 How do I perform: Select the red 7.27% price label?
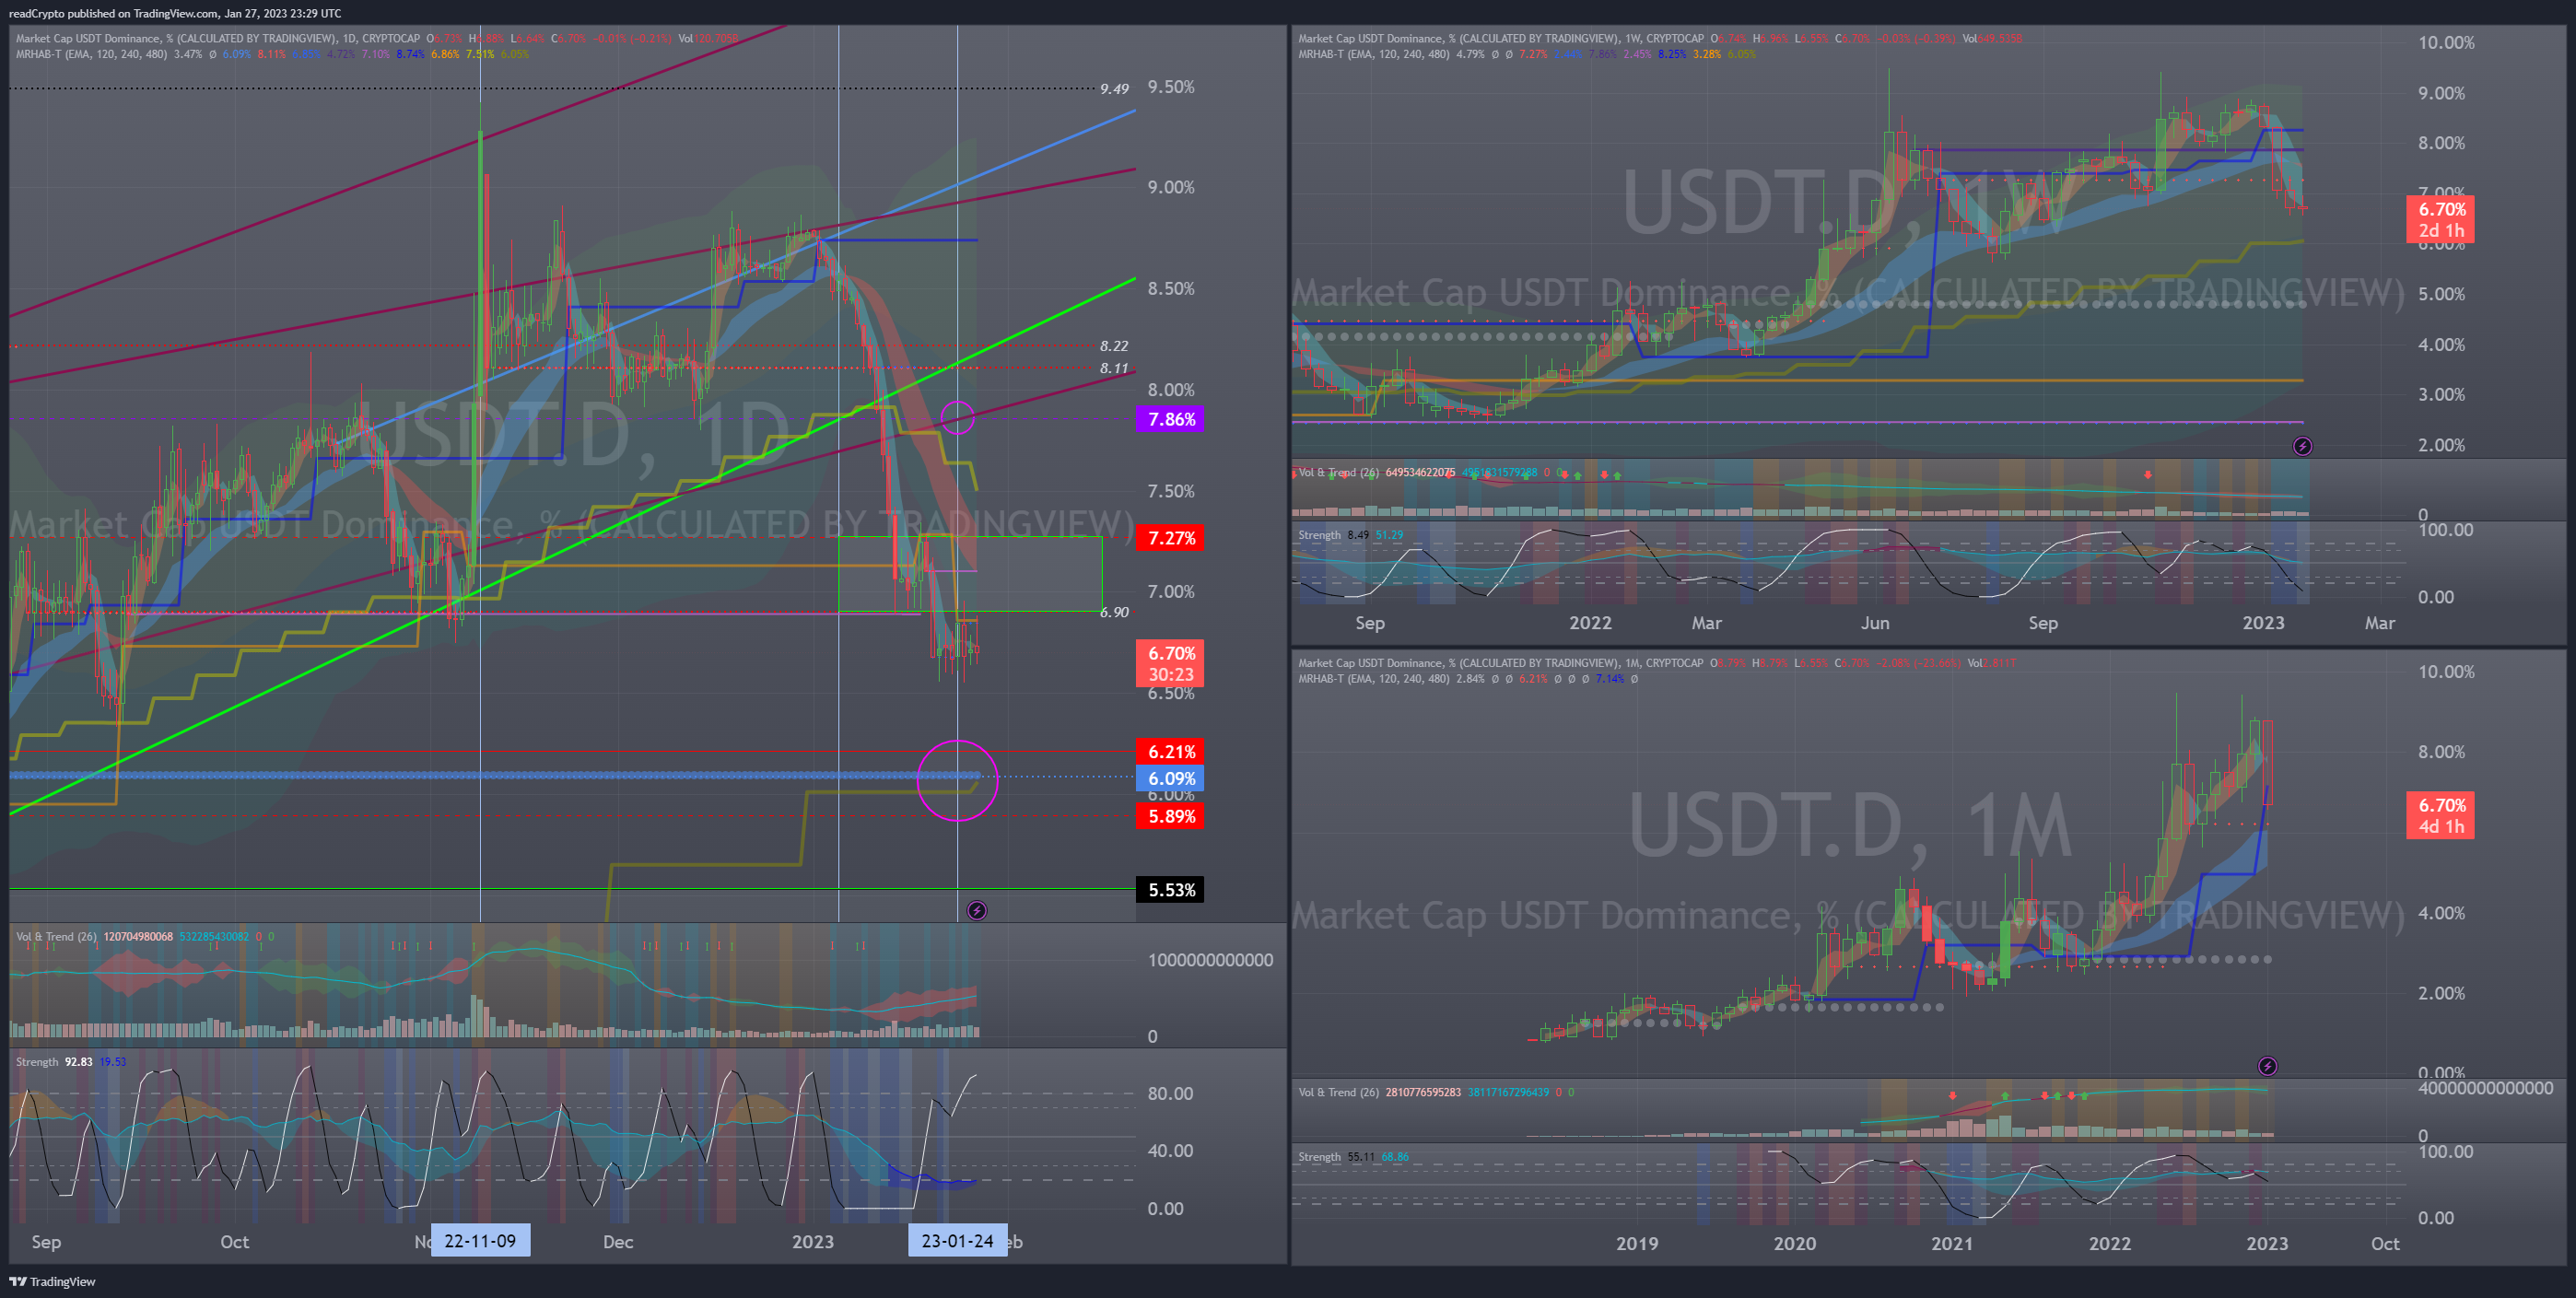(x=1170, y=538)
